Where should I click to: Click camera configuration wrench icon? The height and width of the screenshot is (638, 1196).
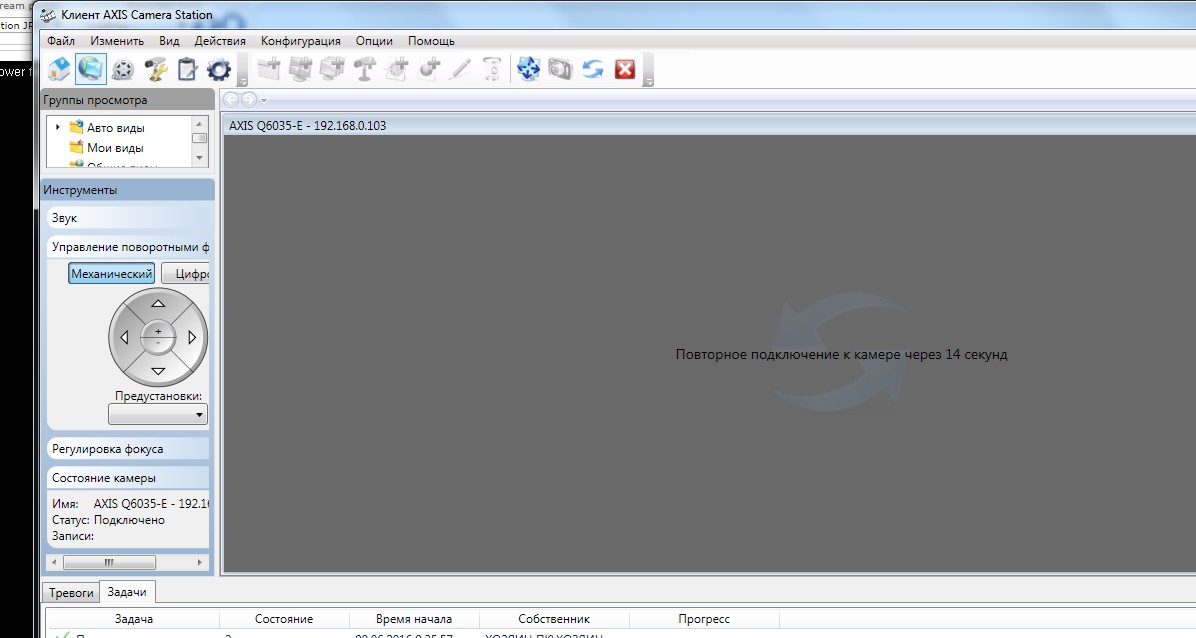click(155, 69)
